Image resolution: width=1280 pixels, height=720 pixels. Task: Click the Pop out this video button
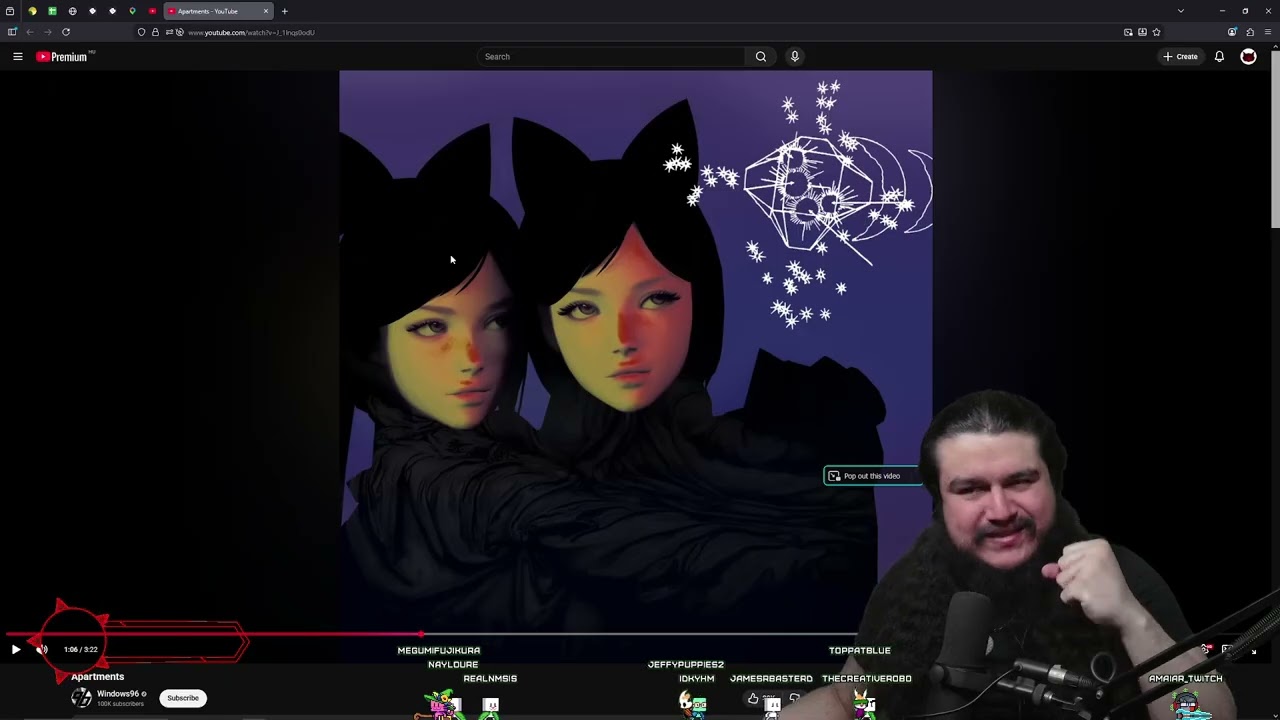[x=872, y=476]
